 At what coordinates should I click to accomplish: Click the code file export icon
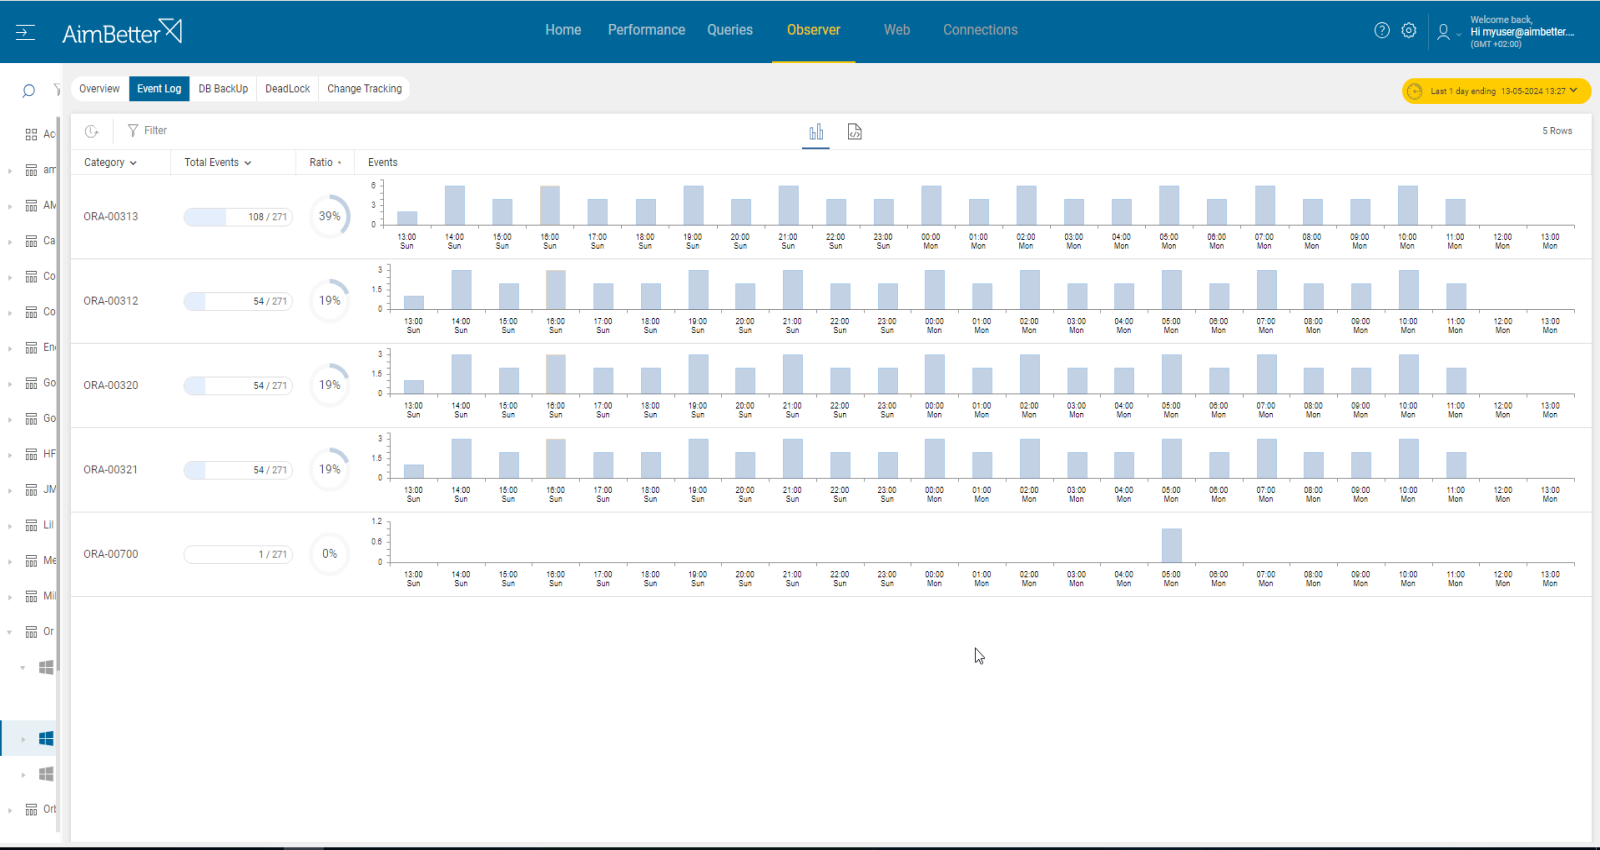click(855, 132)
